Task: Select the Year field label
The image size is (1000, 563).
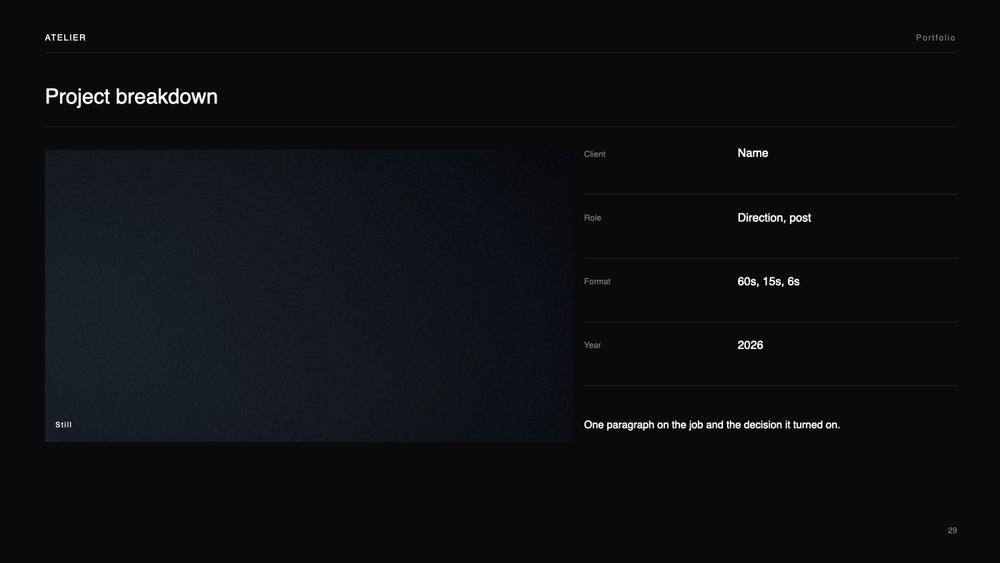Action: click(592, 345)
